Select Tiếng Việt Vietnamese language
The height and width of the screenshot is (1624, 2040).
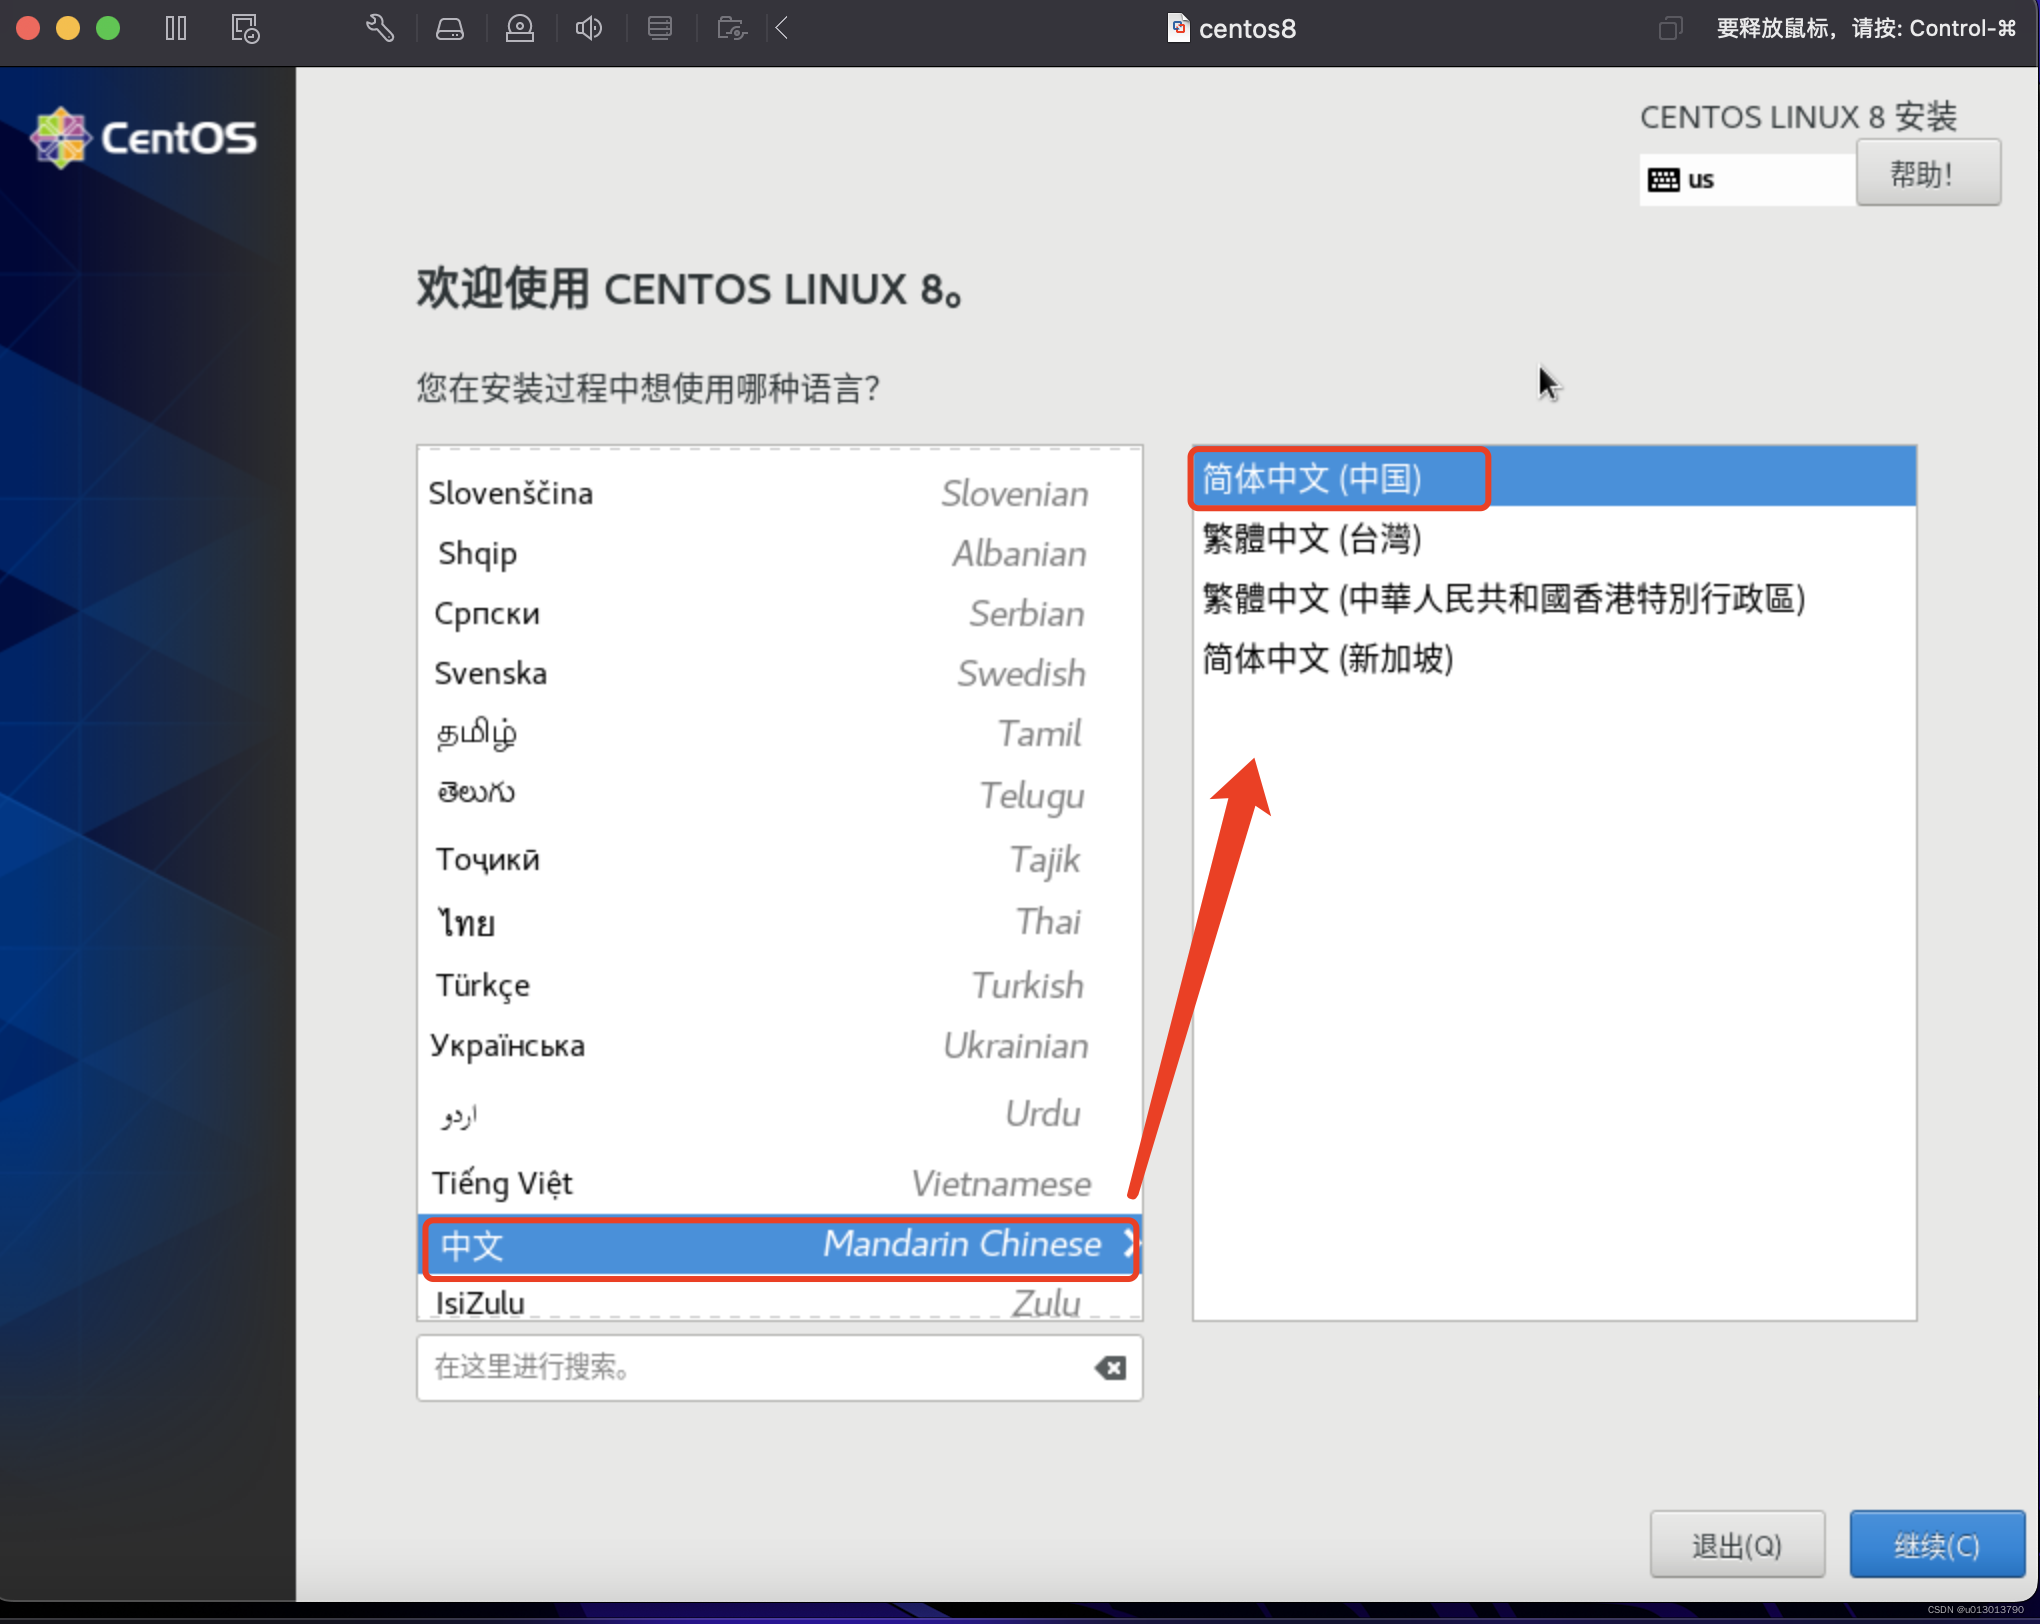779,1183
